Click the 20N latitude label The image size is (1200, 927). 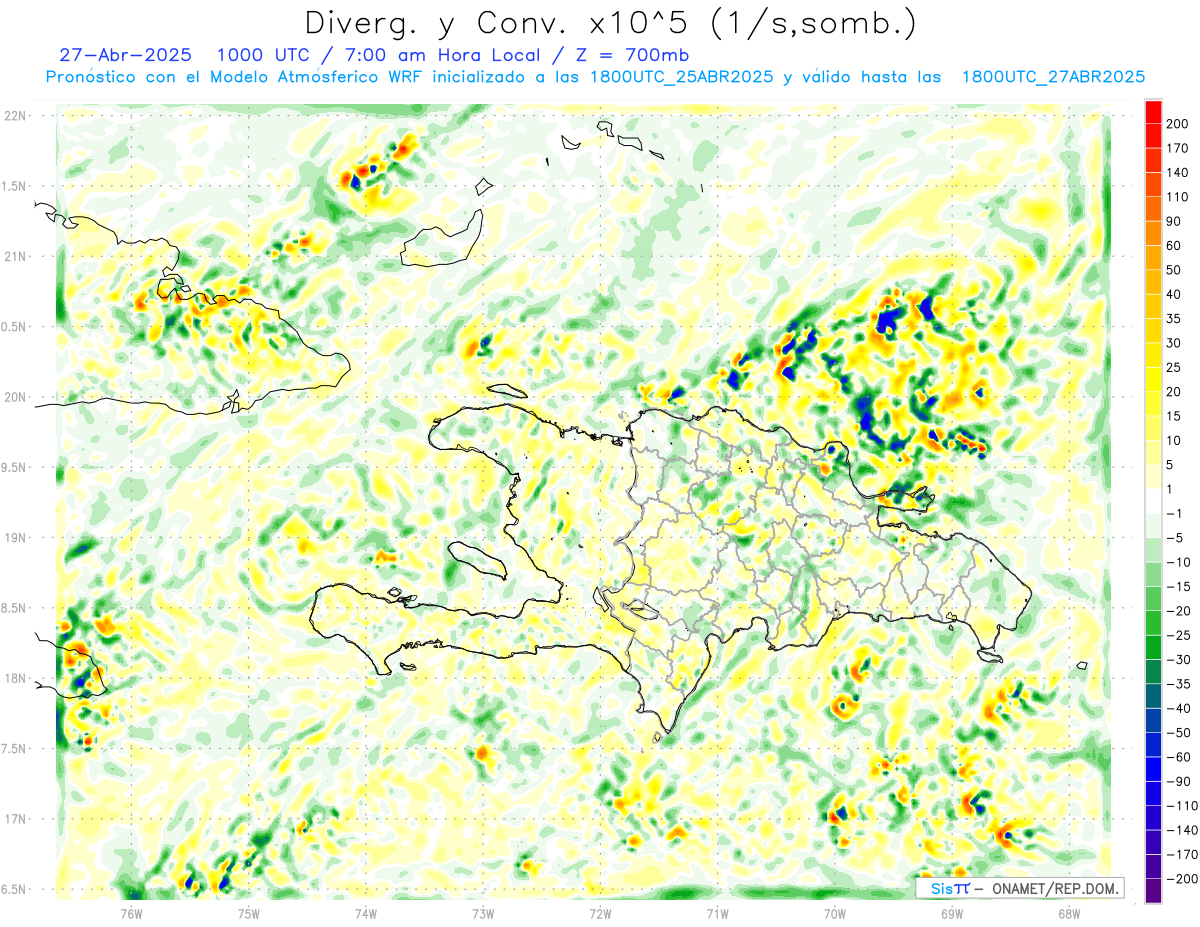(14, 397)
